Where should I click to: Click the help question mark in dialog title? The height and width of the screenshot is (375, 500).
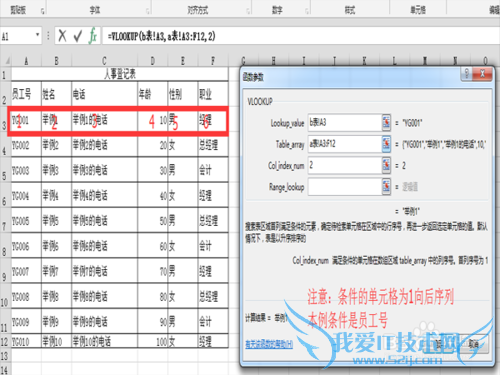[467, 74]
